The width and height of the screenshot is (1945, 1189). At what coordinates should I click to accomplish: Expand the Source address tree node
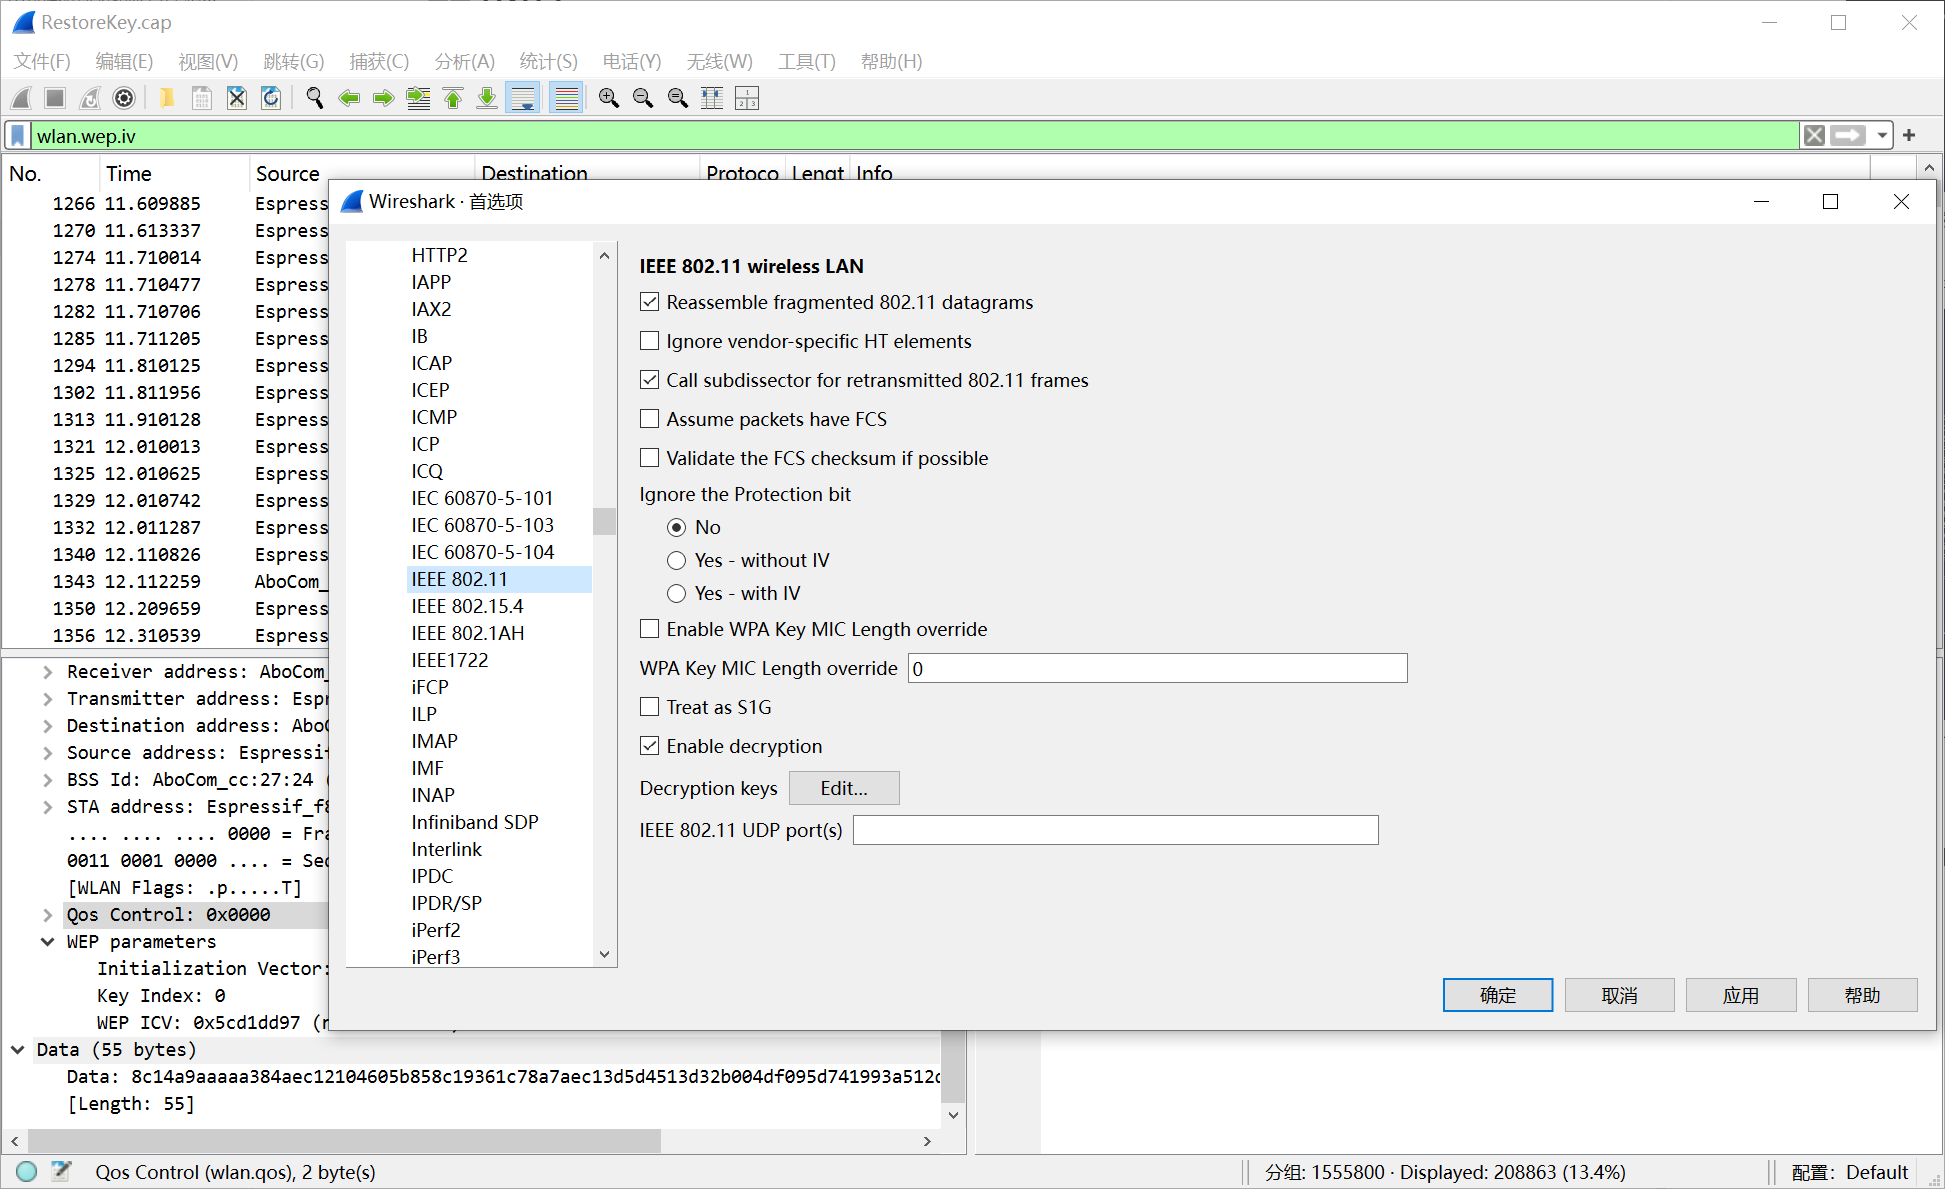(x=47, y=753)
